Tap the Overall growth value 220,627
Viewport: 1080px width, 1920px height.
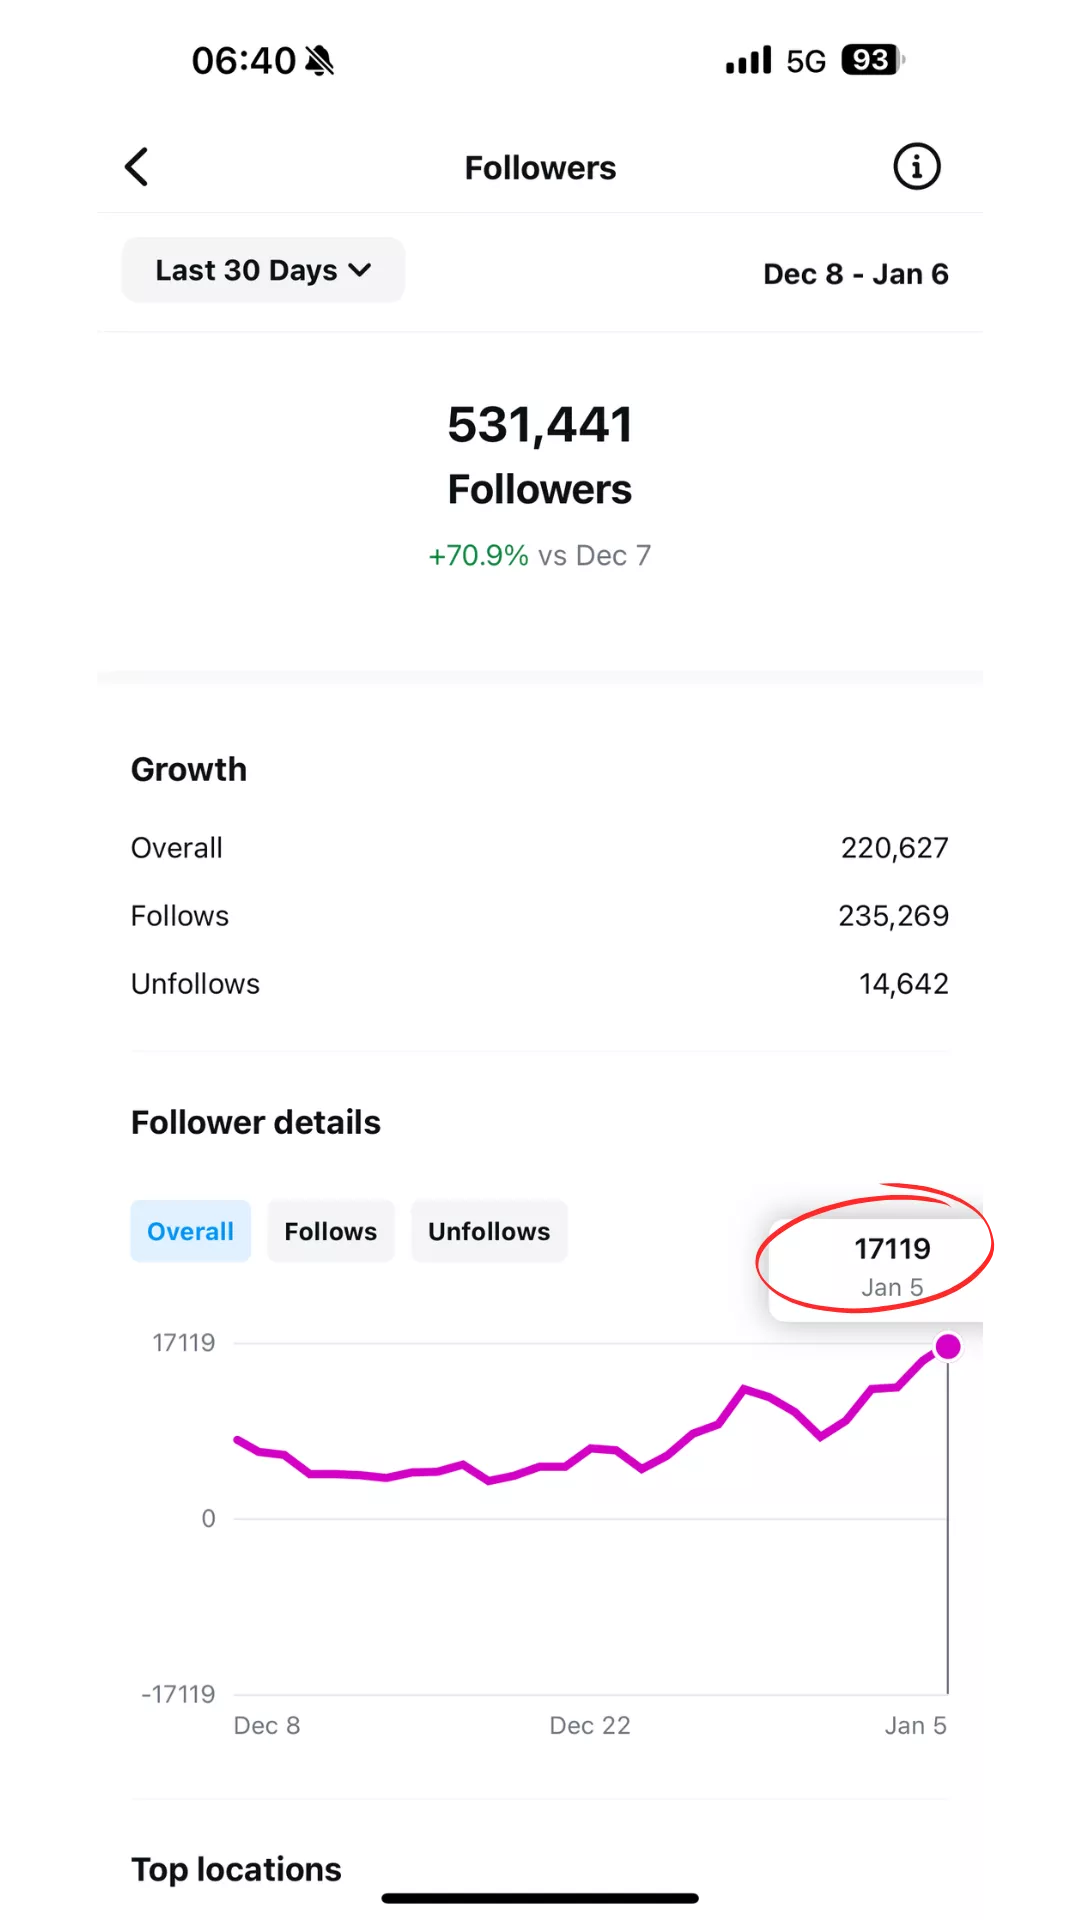click(894, 848)
